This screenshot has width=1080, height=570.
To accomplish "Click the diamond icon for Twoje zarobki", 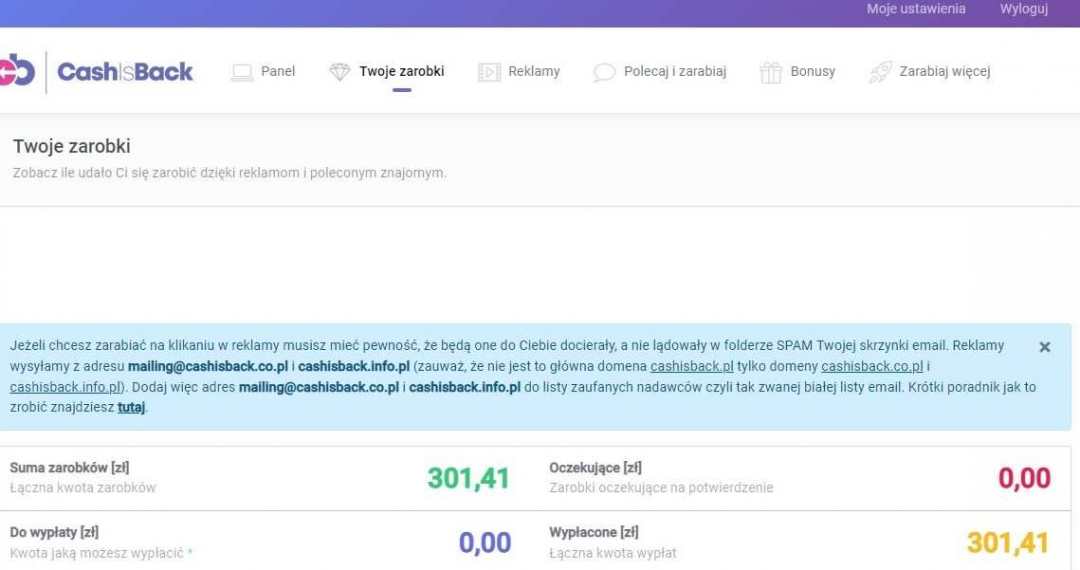I will click(x=340, y=72).
